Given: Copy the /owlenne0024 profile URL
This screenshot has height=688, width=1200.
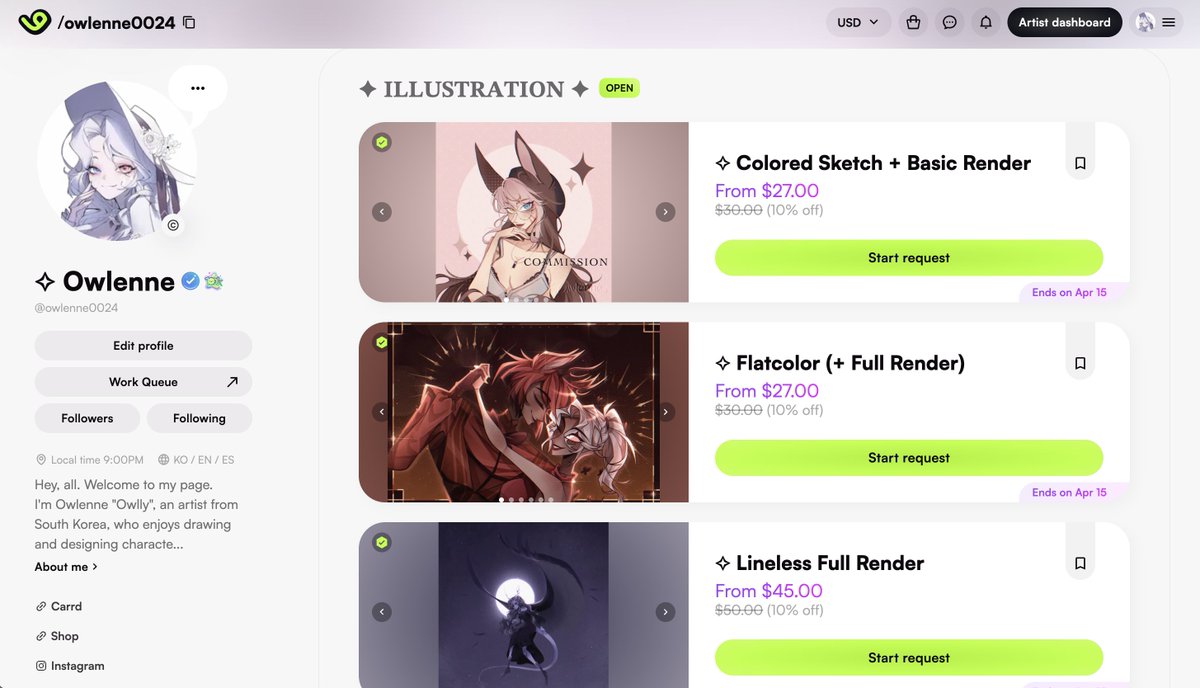Looking at the screenshot, I should click(x=189, y=22).
